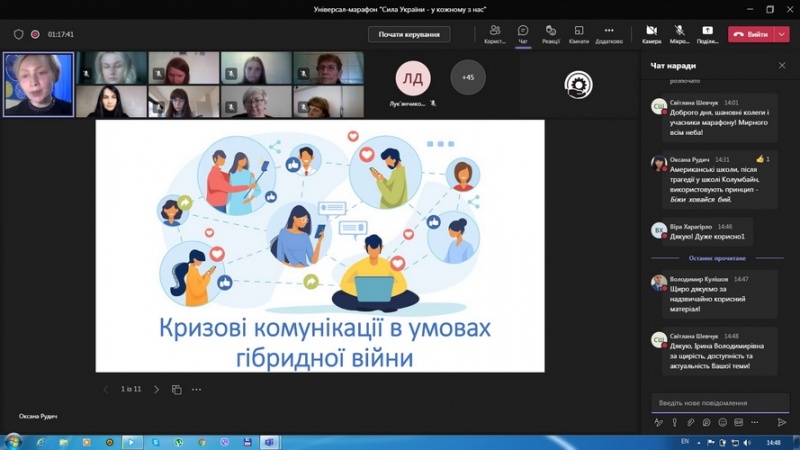Image resolution: width=800 pixels, height=450 pixels.
Task: Leave the meeting with Вийти button
Action: tap(752, 34)
